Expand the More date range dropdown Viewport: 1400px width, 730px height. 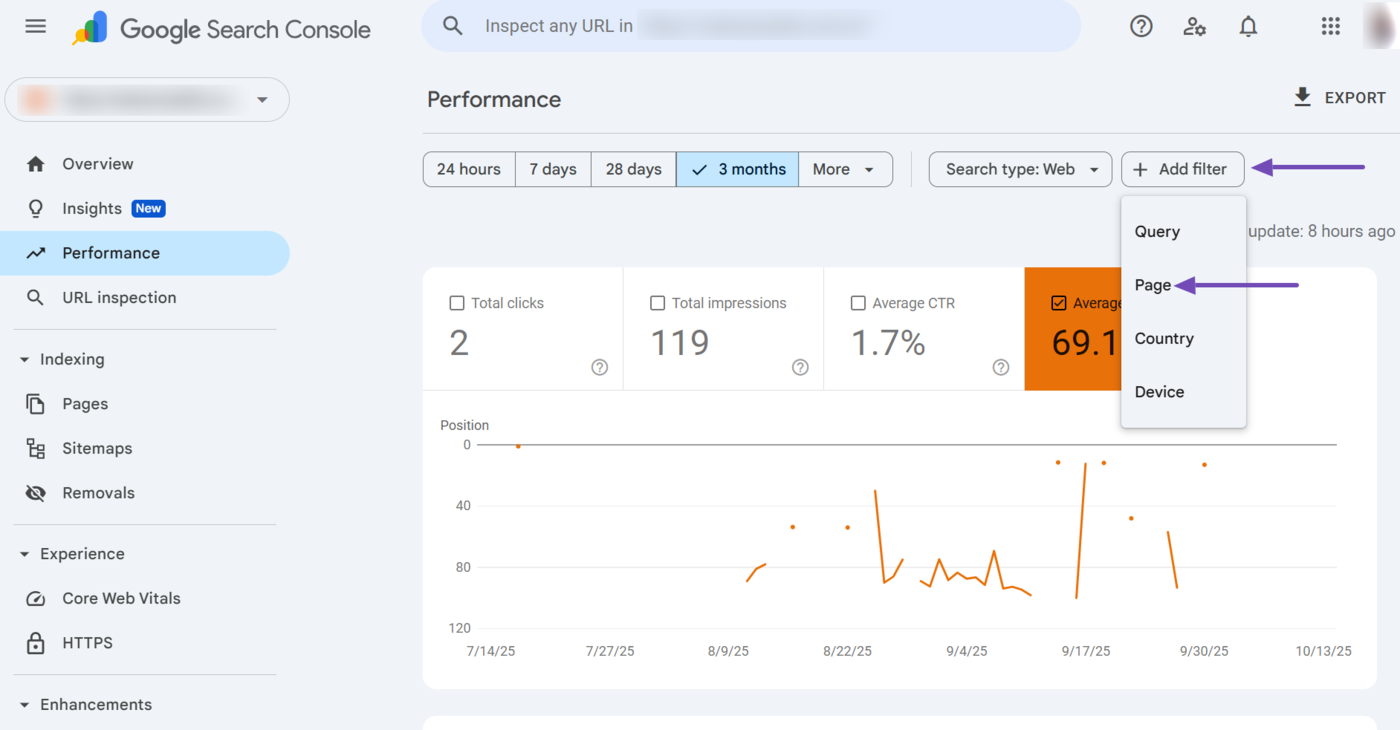click(843, 169)
